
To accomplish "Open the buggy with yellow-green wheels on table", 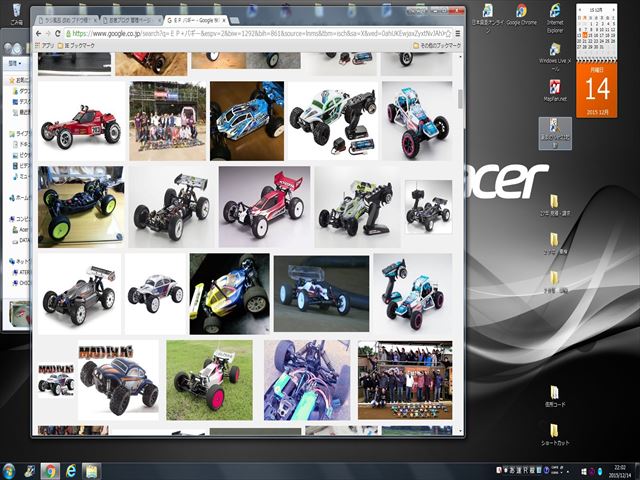I will pyautogui.click(x=81, y=207).
